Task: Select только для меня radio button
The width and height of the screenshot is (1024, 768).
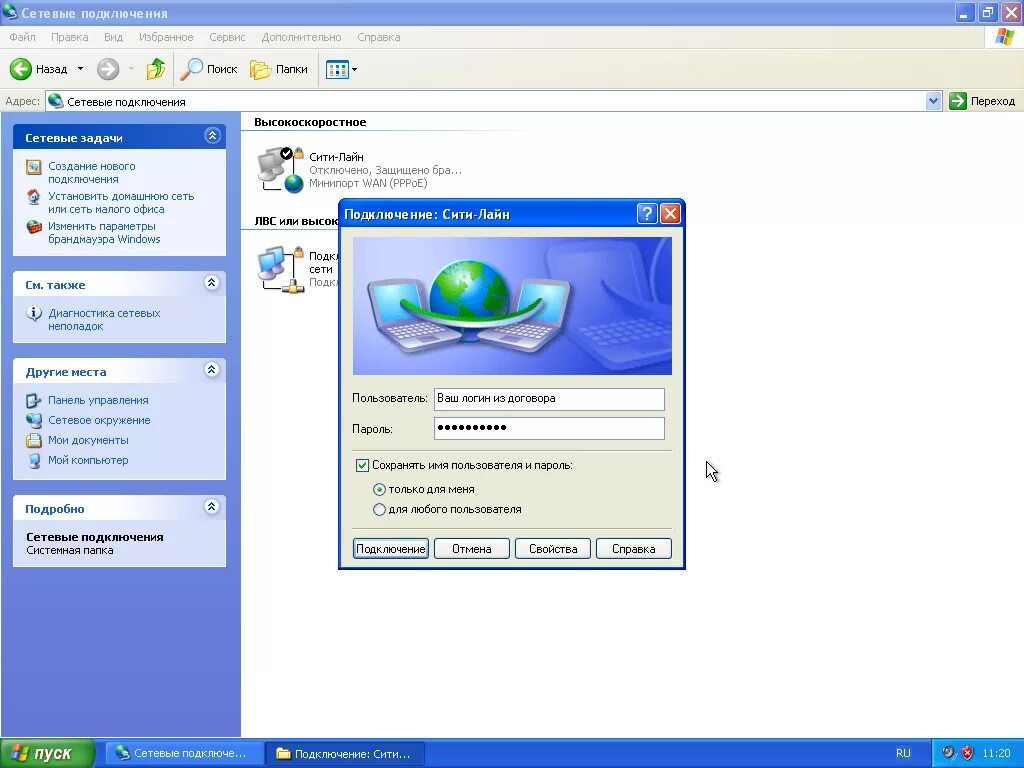Action: tap(379, 489)
